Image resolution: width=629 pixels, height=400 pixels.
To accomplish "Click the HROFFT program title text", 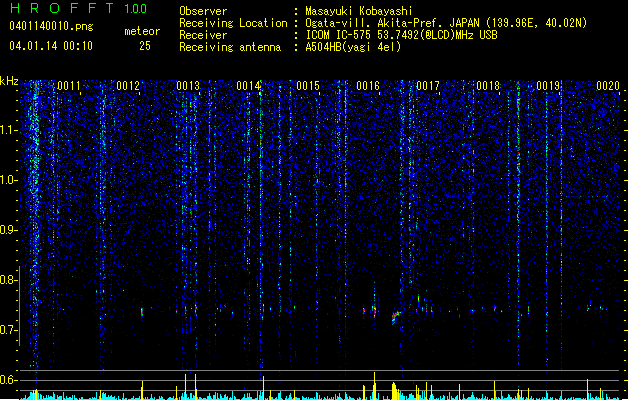I will point(62,8).
